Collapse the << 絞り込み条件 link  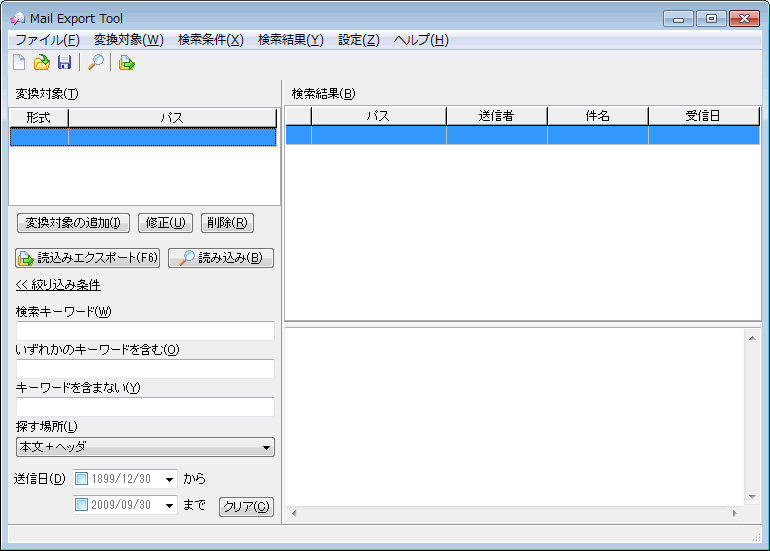click(x=58, y=285)
